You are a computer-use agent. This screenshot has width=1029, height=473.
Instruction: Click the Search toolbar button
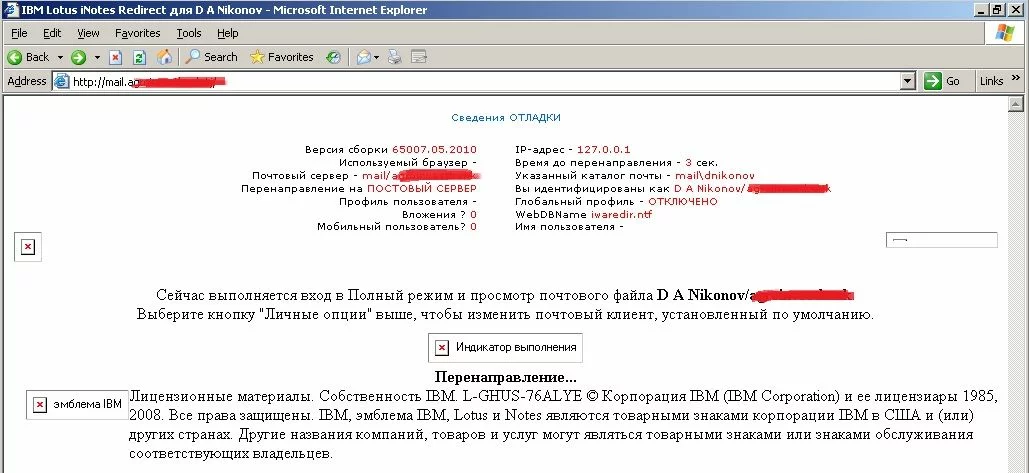pyautogui.click(x=212, y=57)
